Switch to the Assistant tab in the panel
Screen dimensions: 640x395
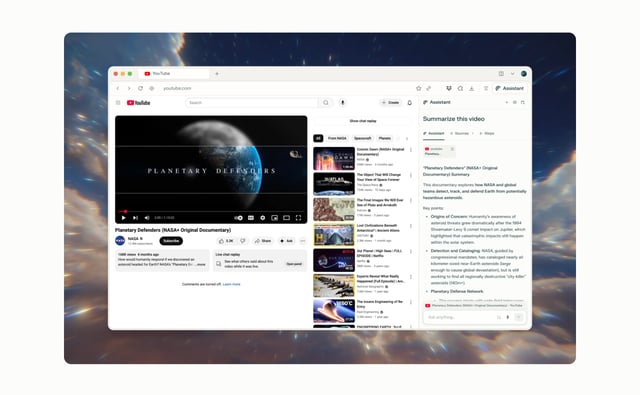(x=434, y=133)
